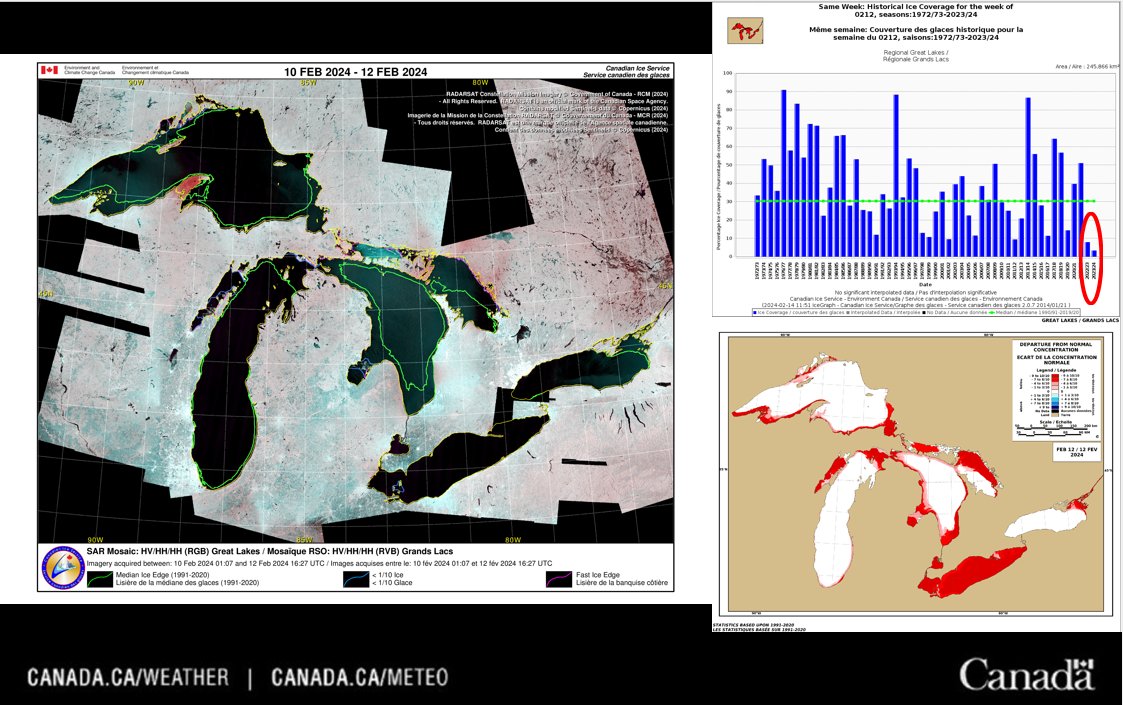Click the French 'Même semaine' chart title
Viewport: 1123px width, 705px height.
(x=916, y=33)
